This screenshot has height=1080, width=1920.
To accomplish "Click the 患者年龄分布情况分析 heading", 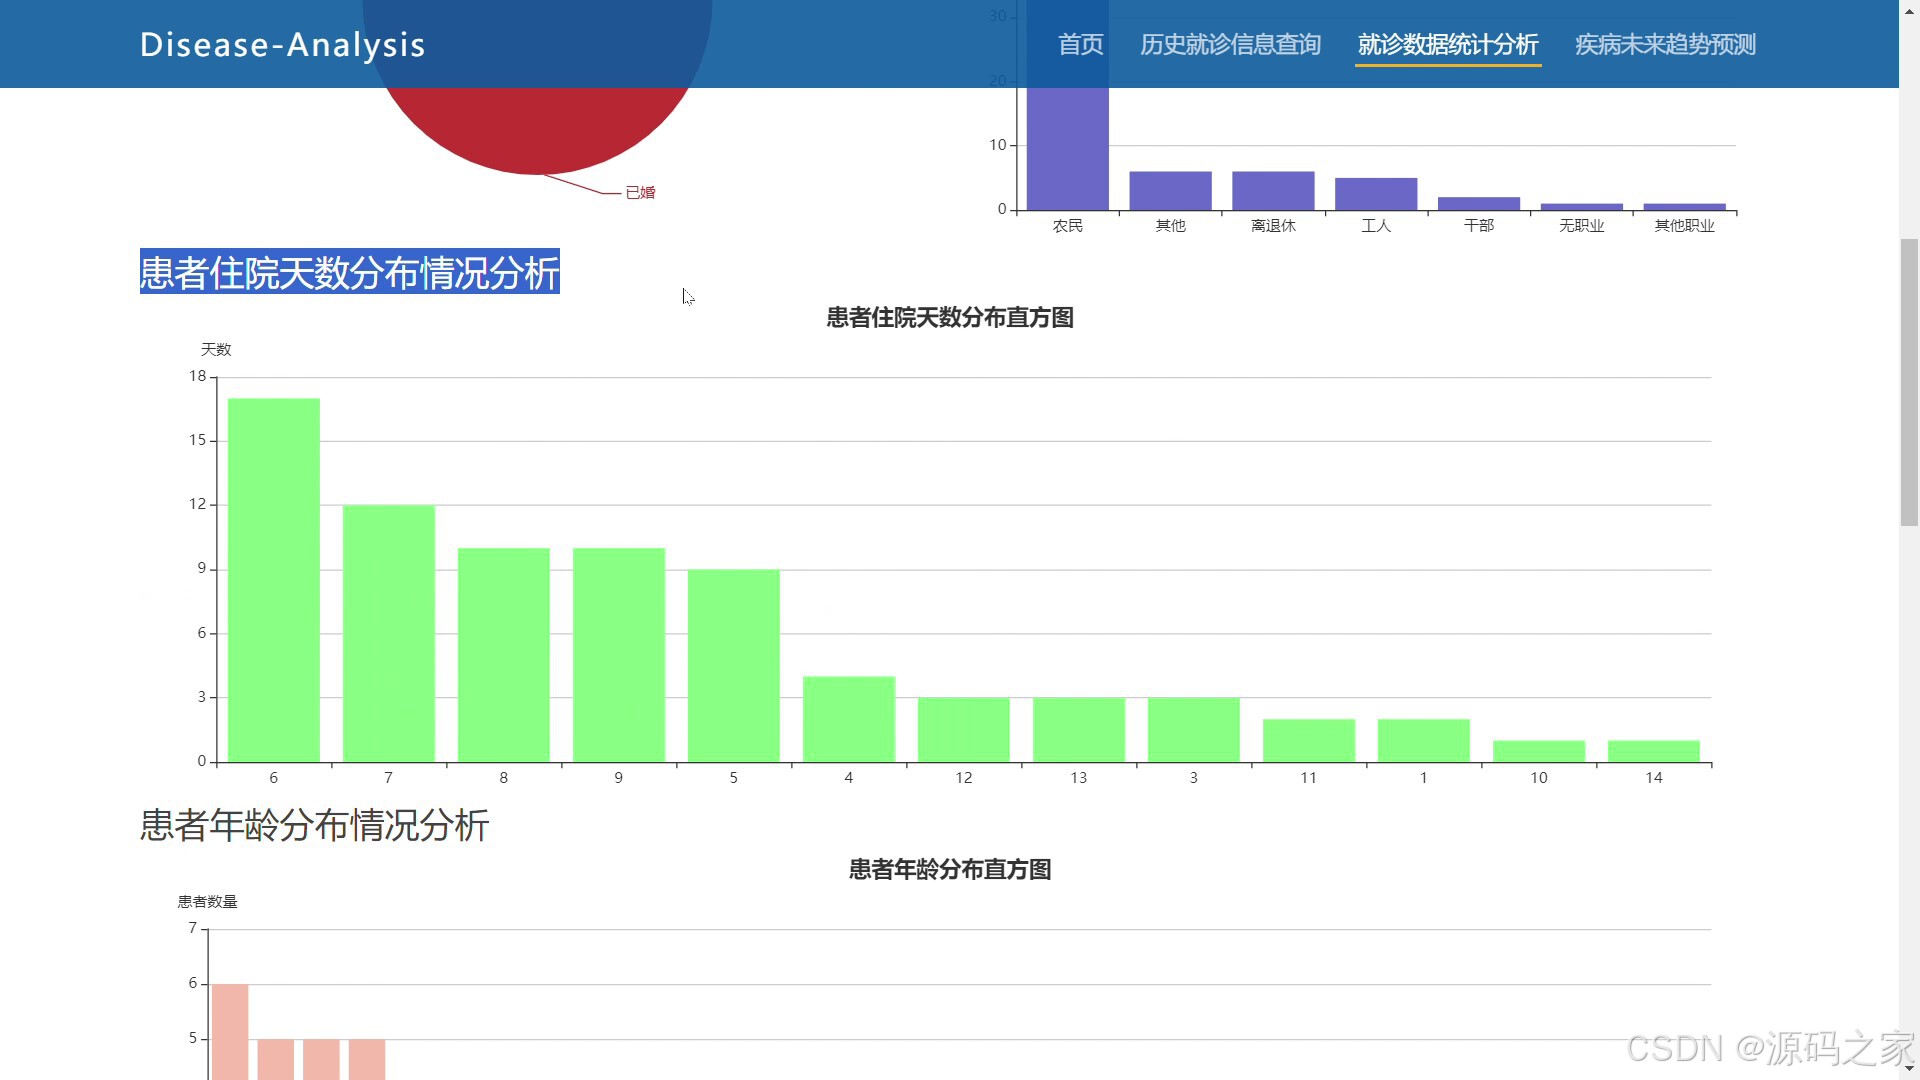I will [314, 825].
